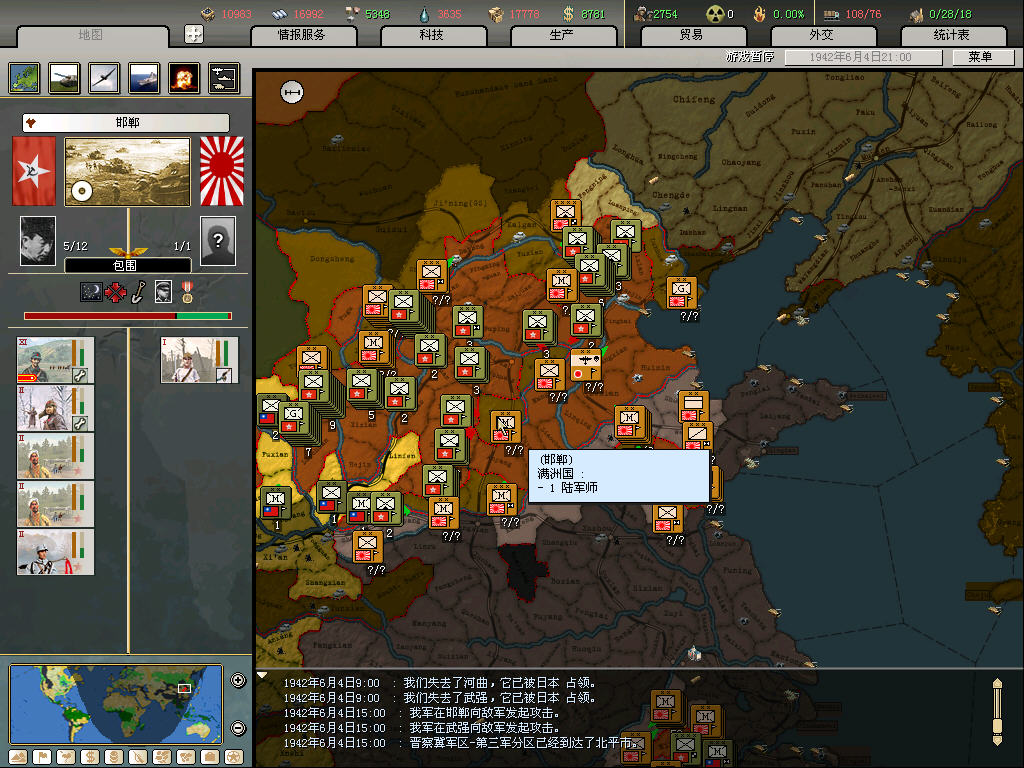The height and width of the screenshot is (768, 1024).
Task: Switch to political flag map mode
Action: (42, 757)
